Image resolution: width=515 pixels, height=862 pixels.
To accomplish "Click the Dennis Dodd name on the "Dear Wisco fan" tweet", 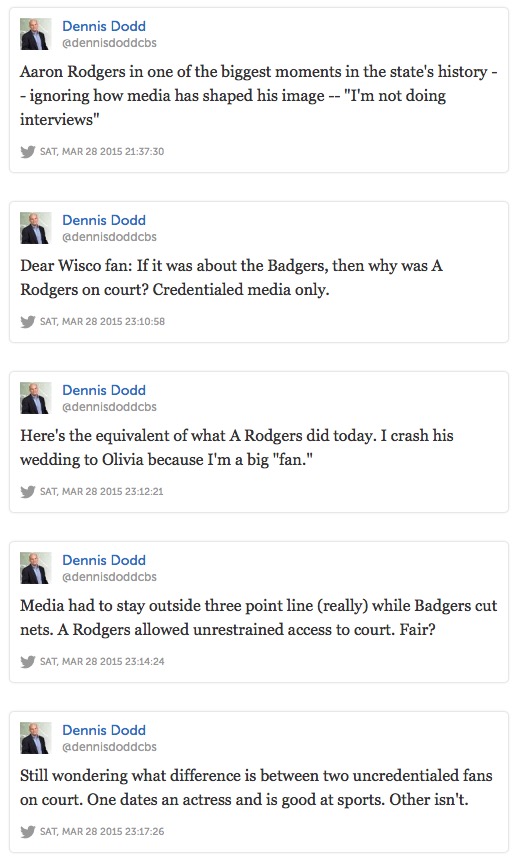I will (x=104, y=220).
